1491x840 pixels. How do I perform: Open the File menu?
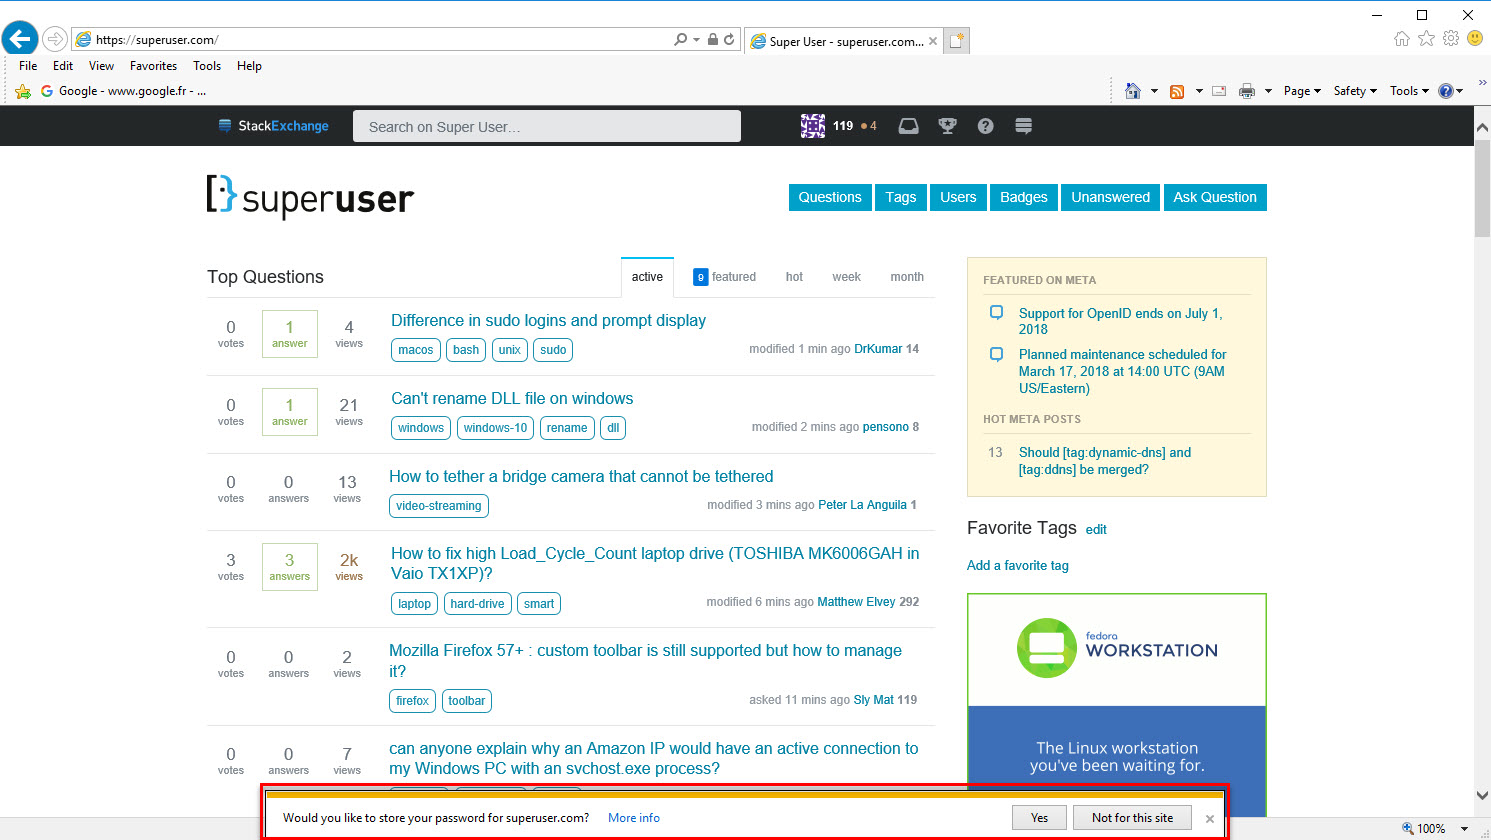[x=28, y=66]
